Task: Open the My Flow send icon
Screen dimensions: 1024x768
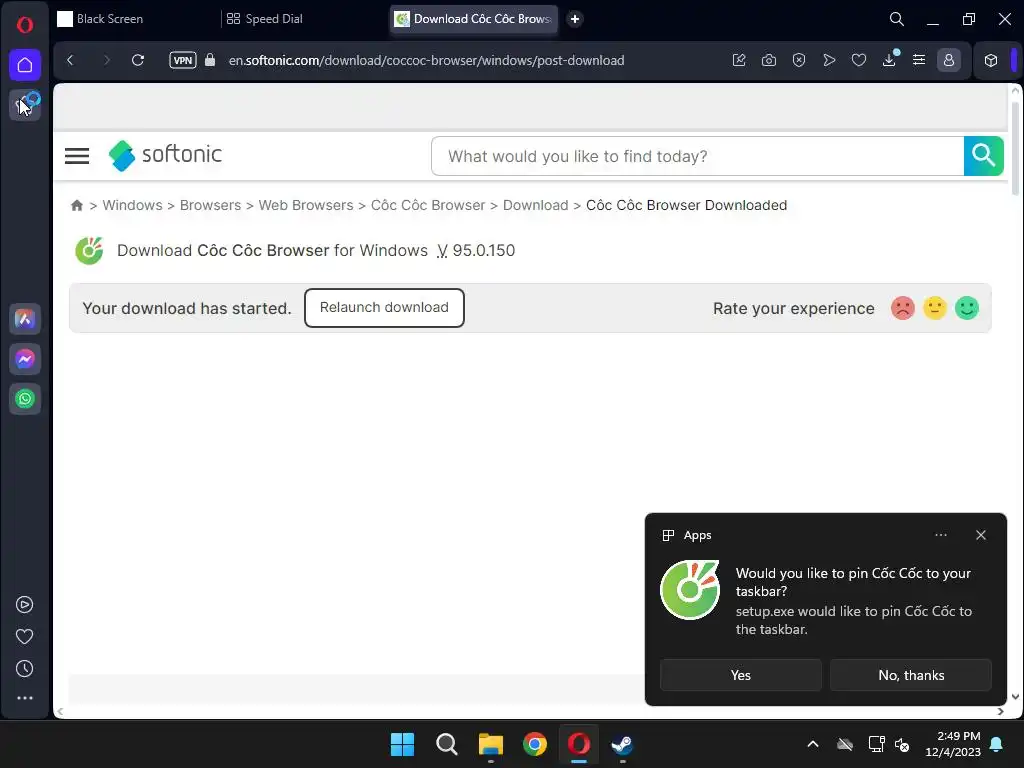Action: (x=829, y=60)
